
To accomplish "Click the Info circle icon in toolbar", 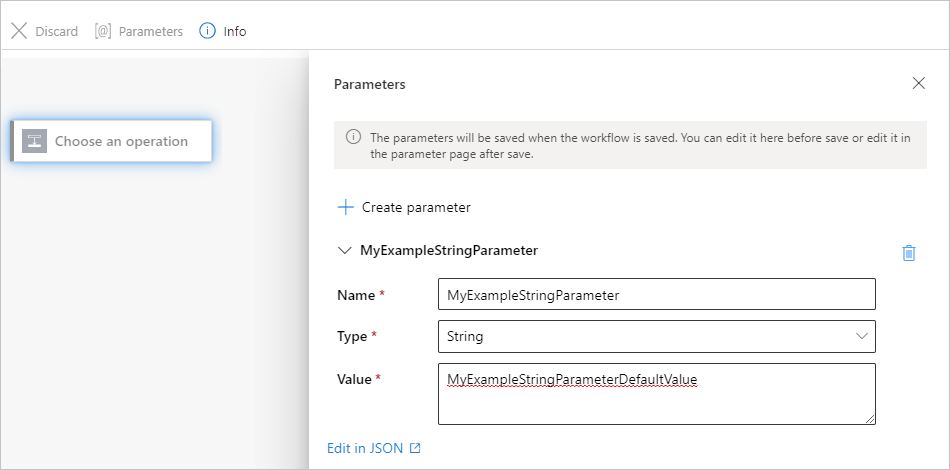I will [208, 31].
